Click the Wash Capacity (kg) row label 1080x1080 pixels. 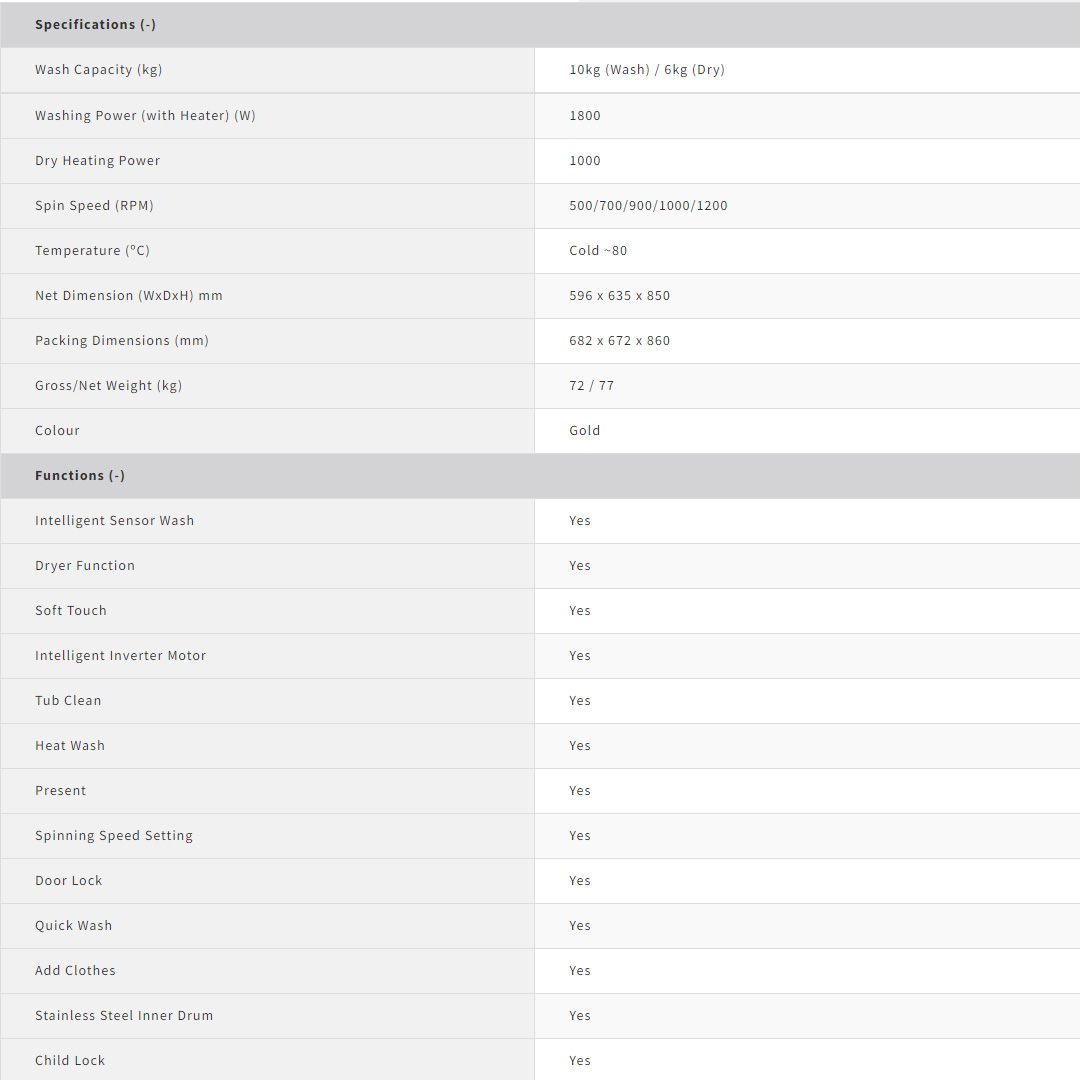pos(98,70)
